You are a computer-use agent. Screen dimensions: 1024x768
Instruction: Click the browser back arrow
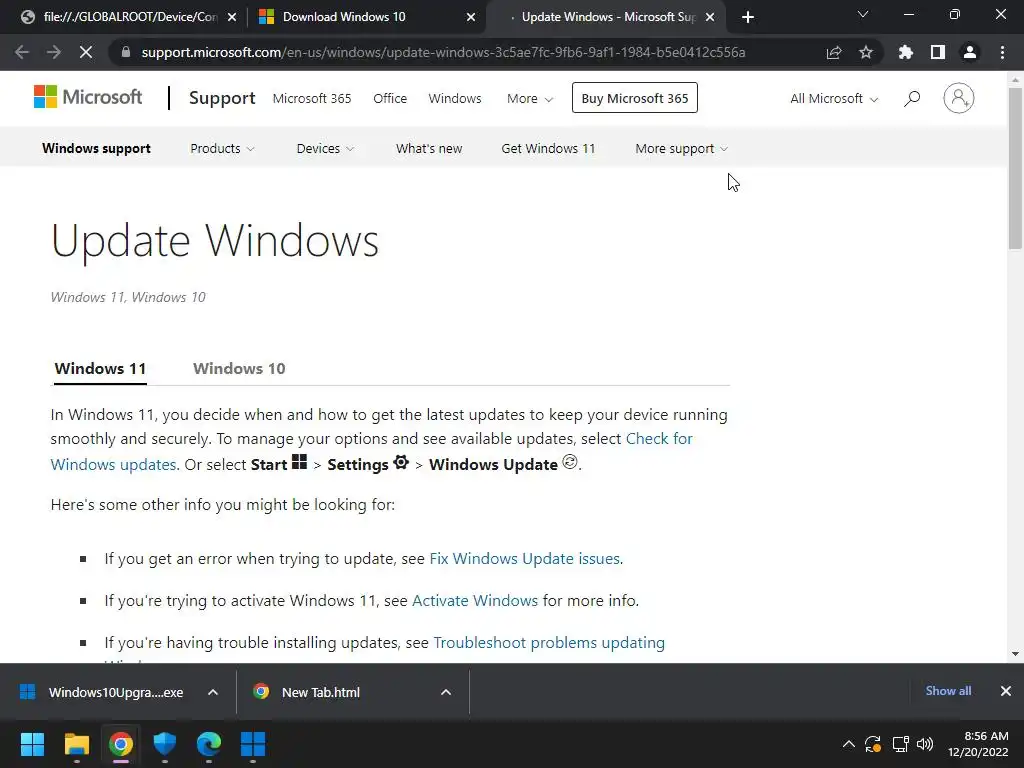pos(22,52)
